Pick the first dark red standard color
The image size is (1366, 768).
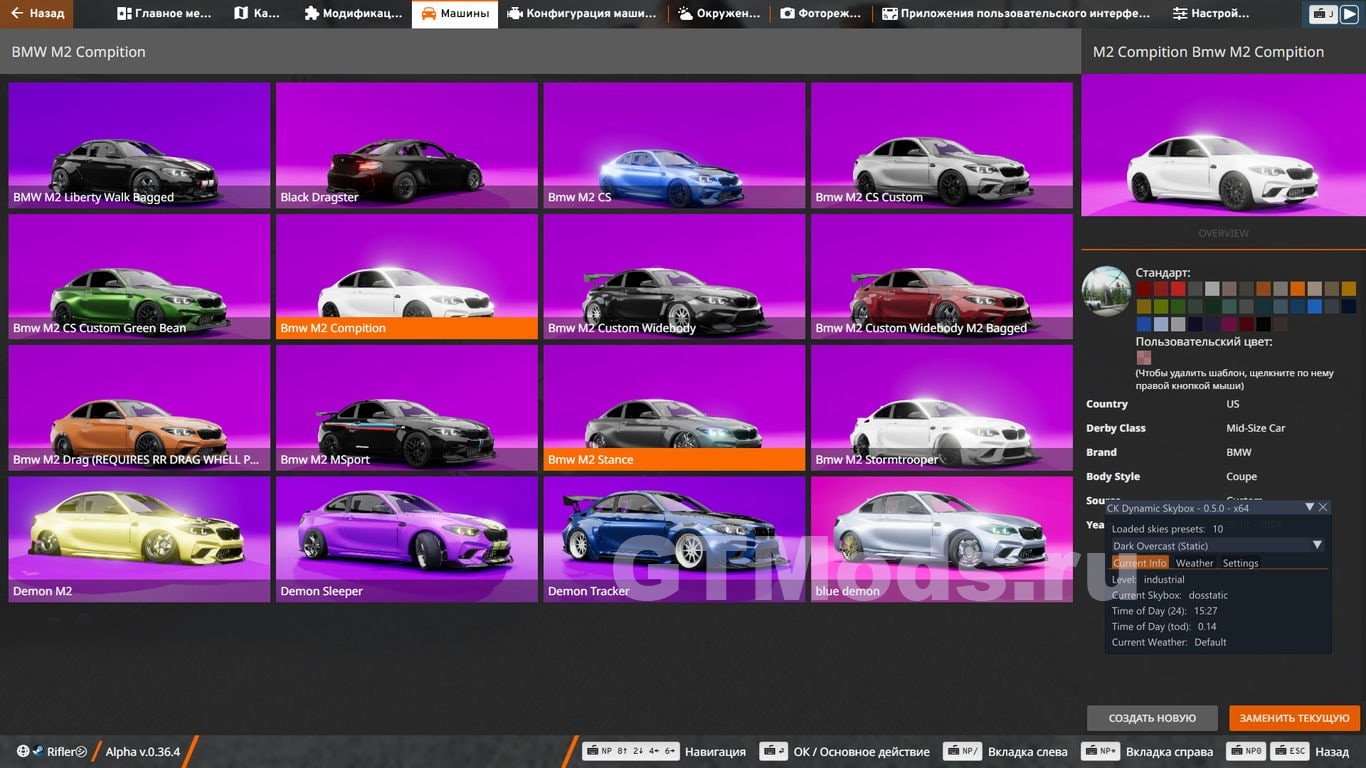point(1143,289)
